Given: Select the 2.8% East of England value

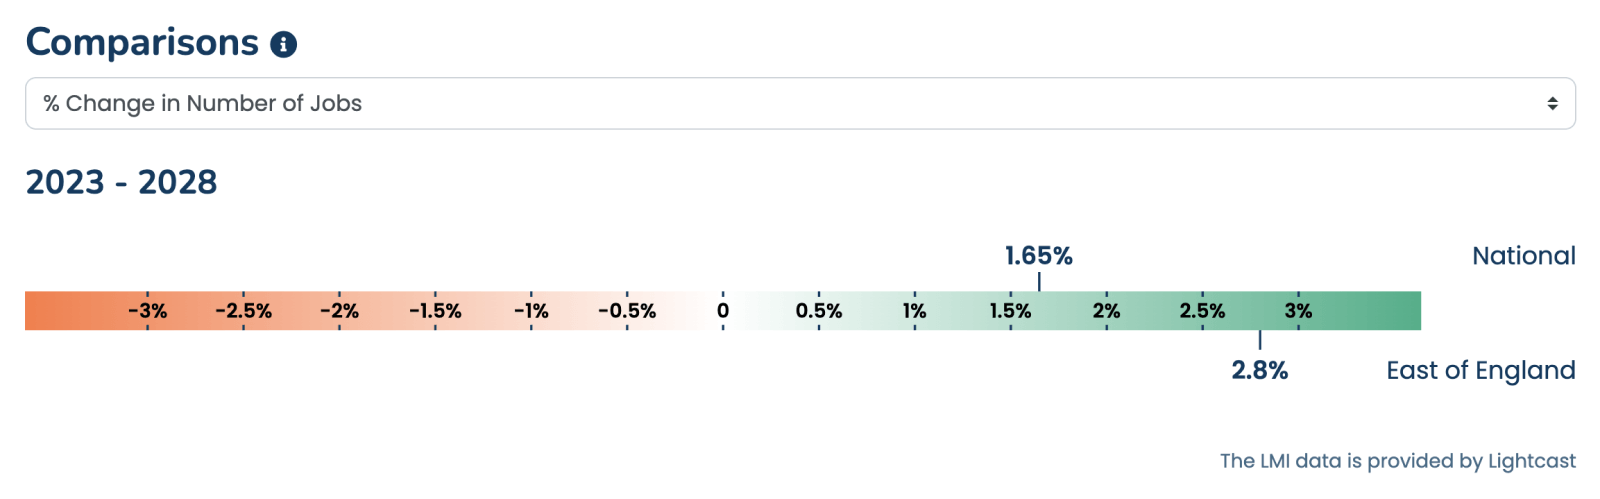Looking at the screenshot, I should click(1260, 370).
